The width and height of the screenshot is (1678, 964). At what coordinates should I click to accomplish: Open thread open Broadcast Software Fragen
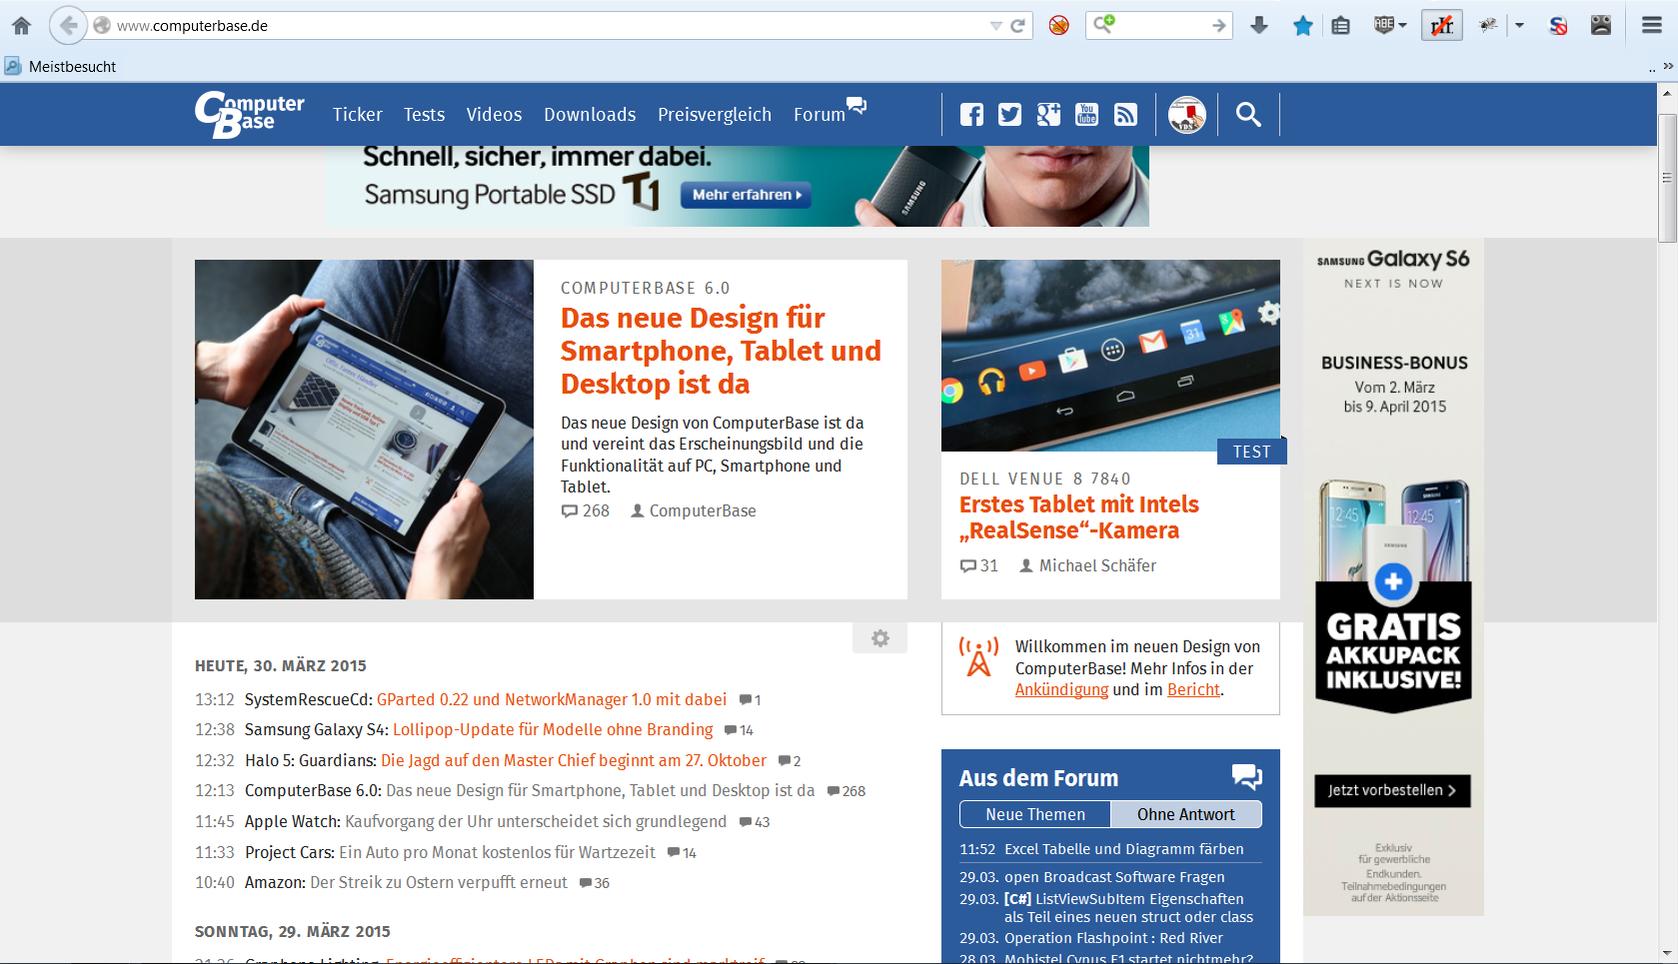pyautogui.click(x=1115, y=877)
